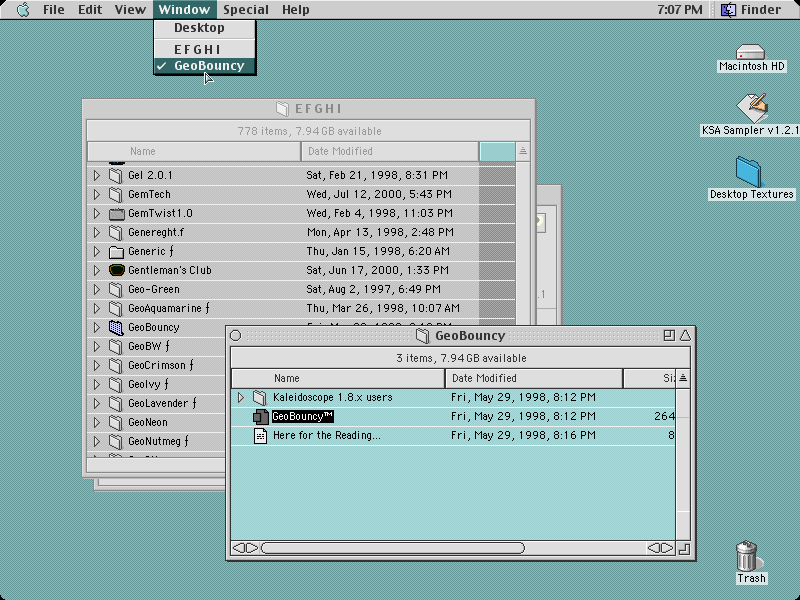Click the date 'Sat, Feb 21, 1998, 8:31 PM'
Screen dimensions: 800x600
click(x=377, y=176)
